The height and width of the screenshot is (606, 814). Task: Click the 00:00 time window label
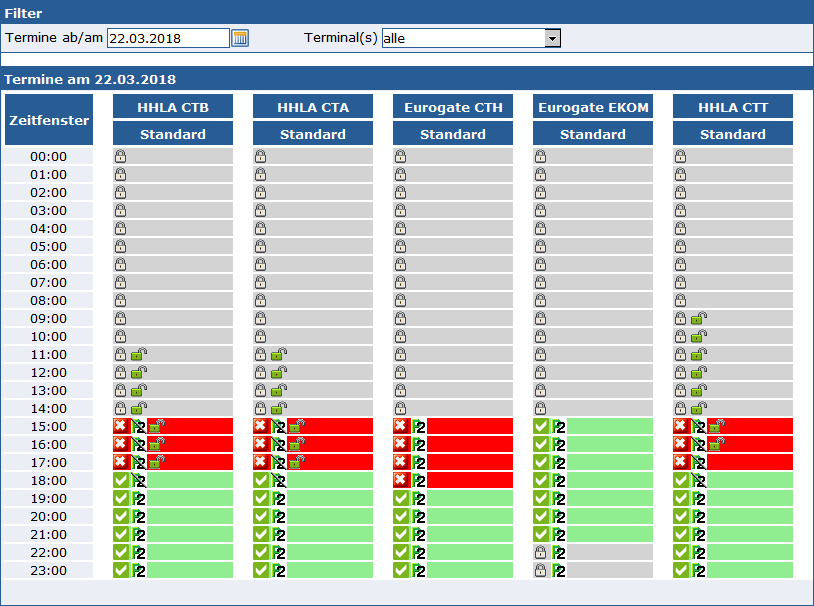pos(49,156)
